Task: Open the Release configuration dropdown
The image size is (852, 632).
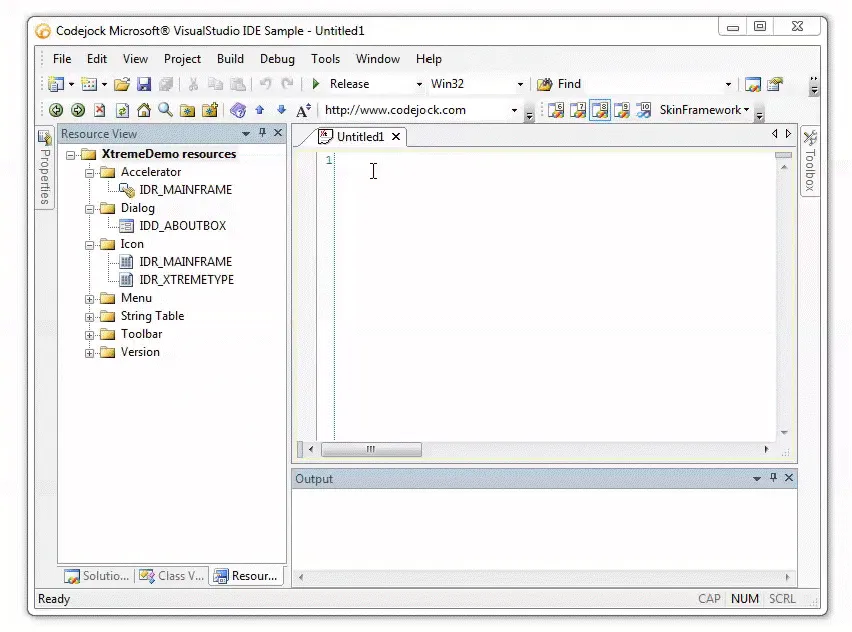Action: click(x=419, y=83)
